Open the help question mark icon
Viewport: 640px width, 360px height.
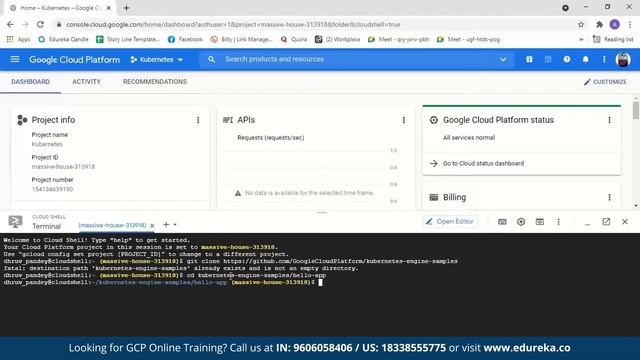(x=567, y=60)
